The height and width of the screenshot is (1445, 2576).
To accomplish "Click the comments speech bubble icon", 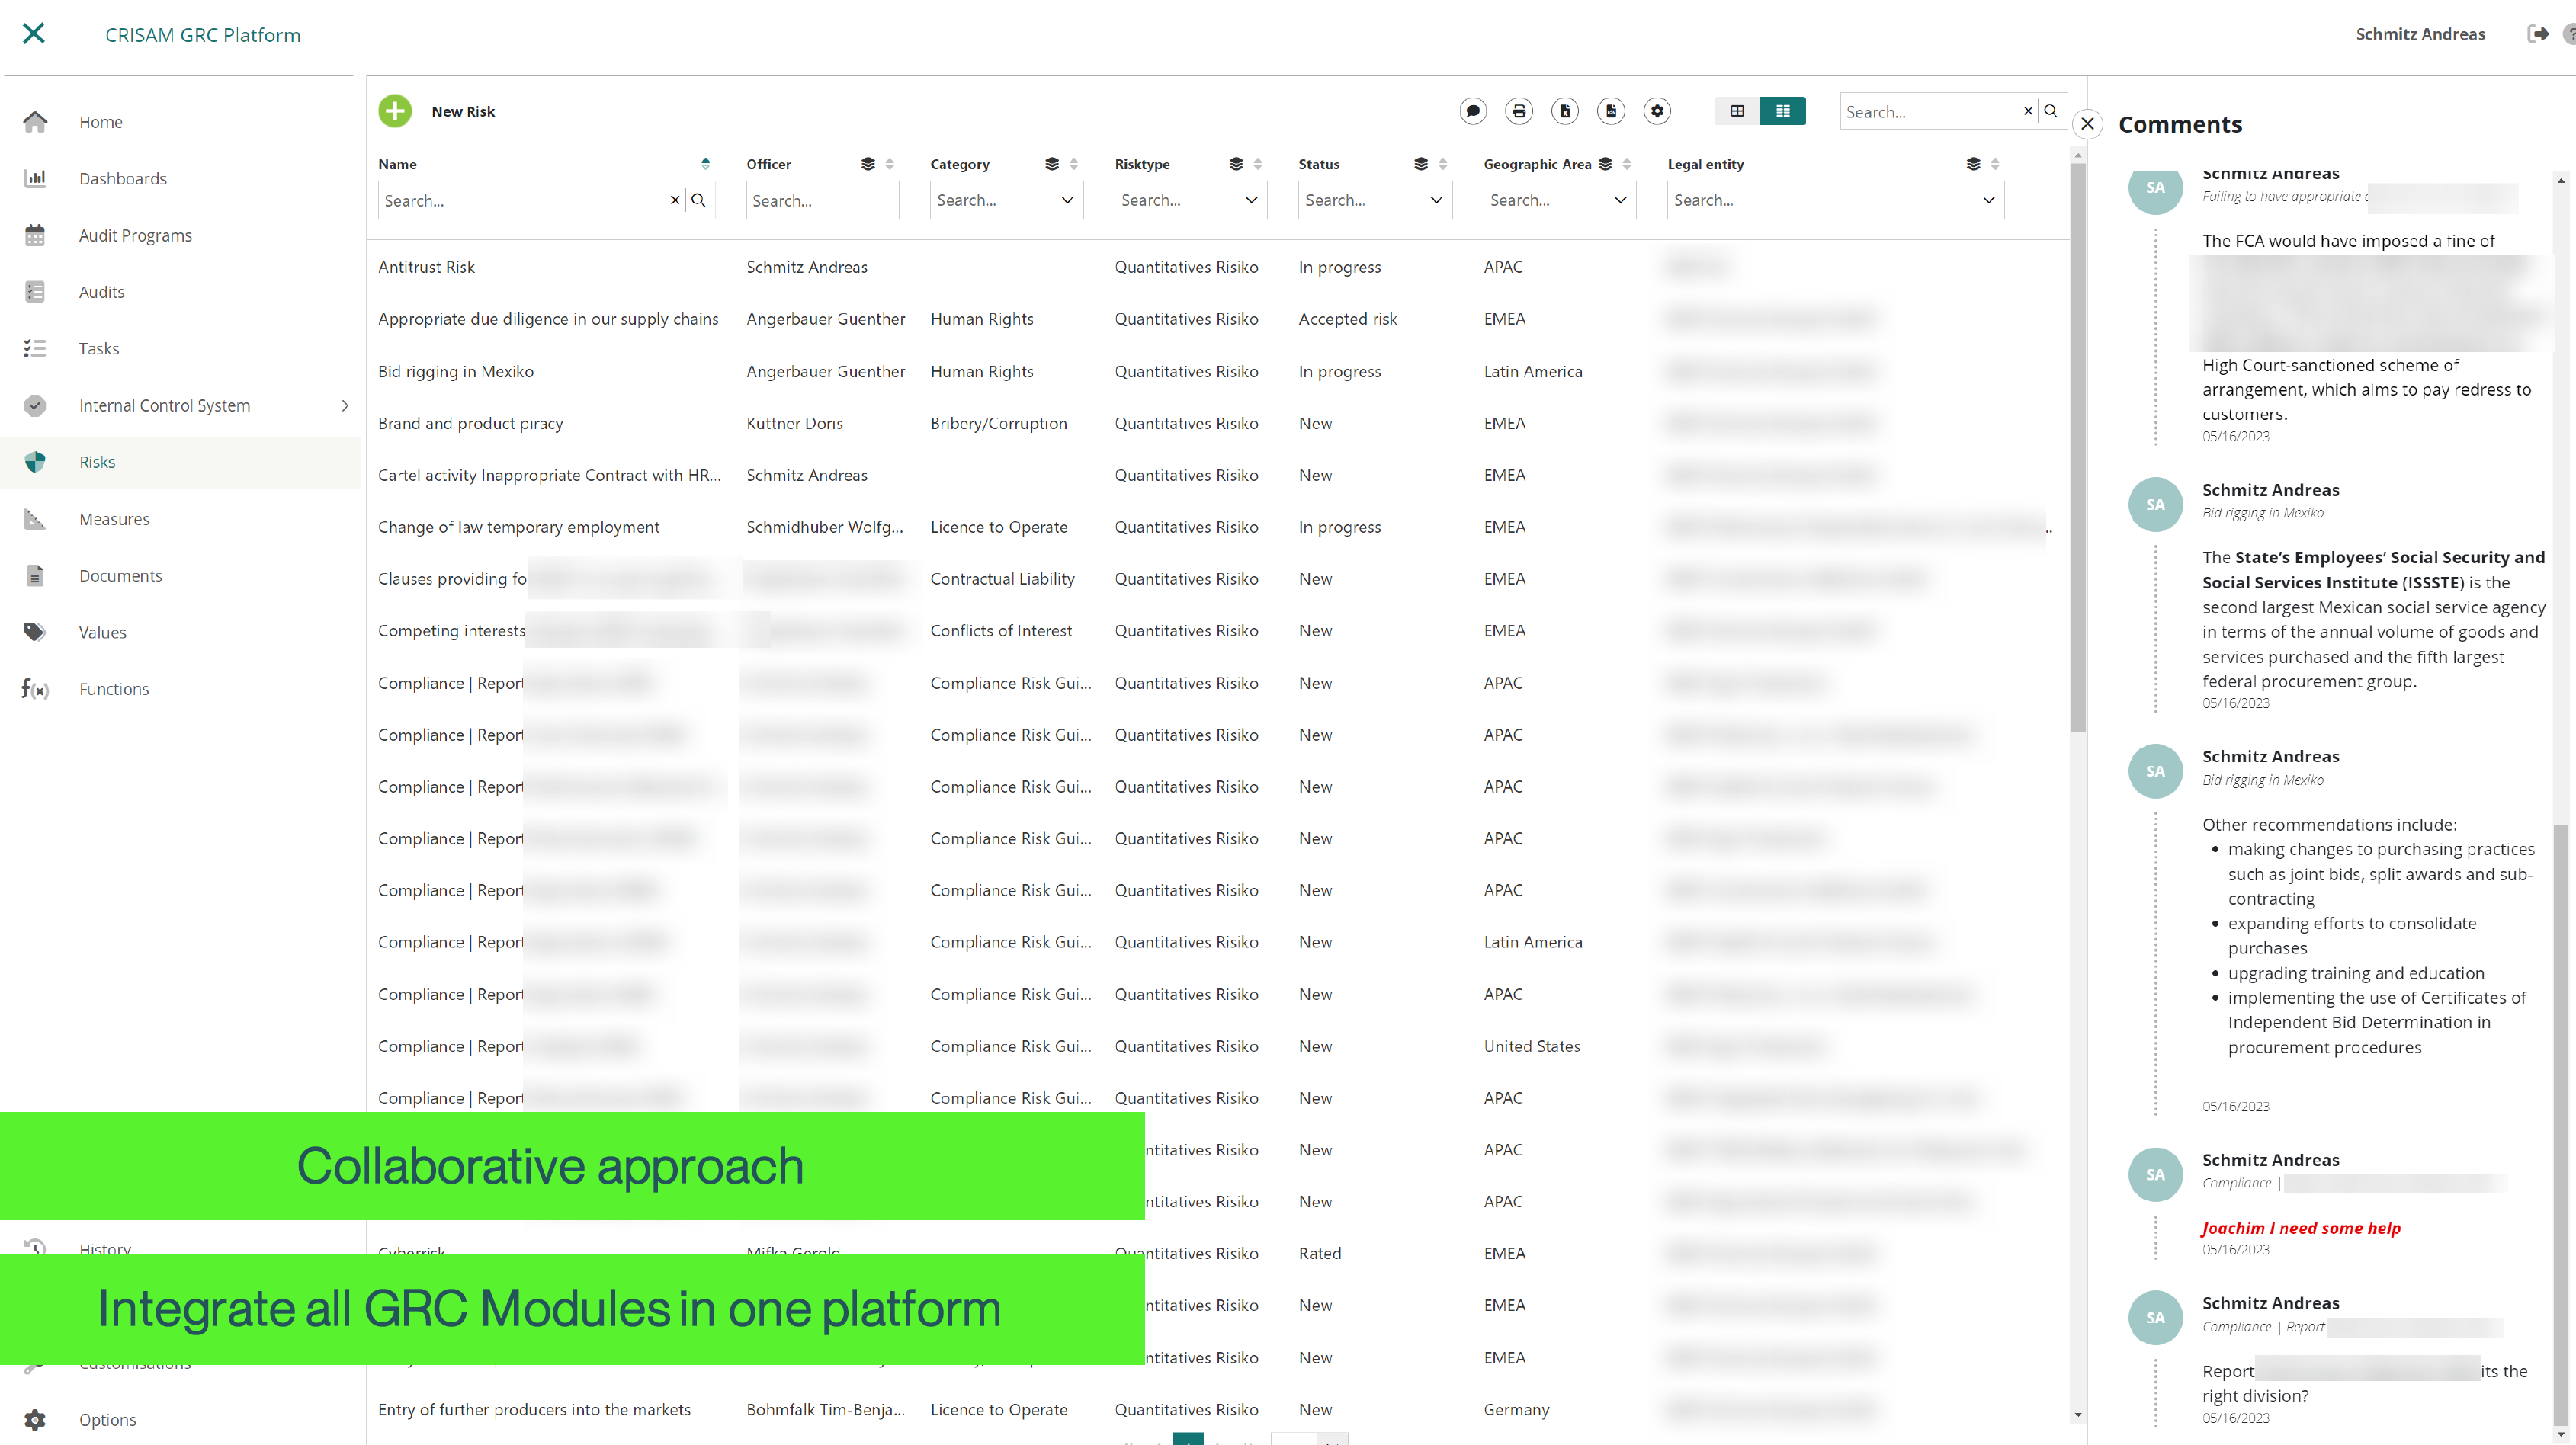I will click(1472, 111).
